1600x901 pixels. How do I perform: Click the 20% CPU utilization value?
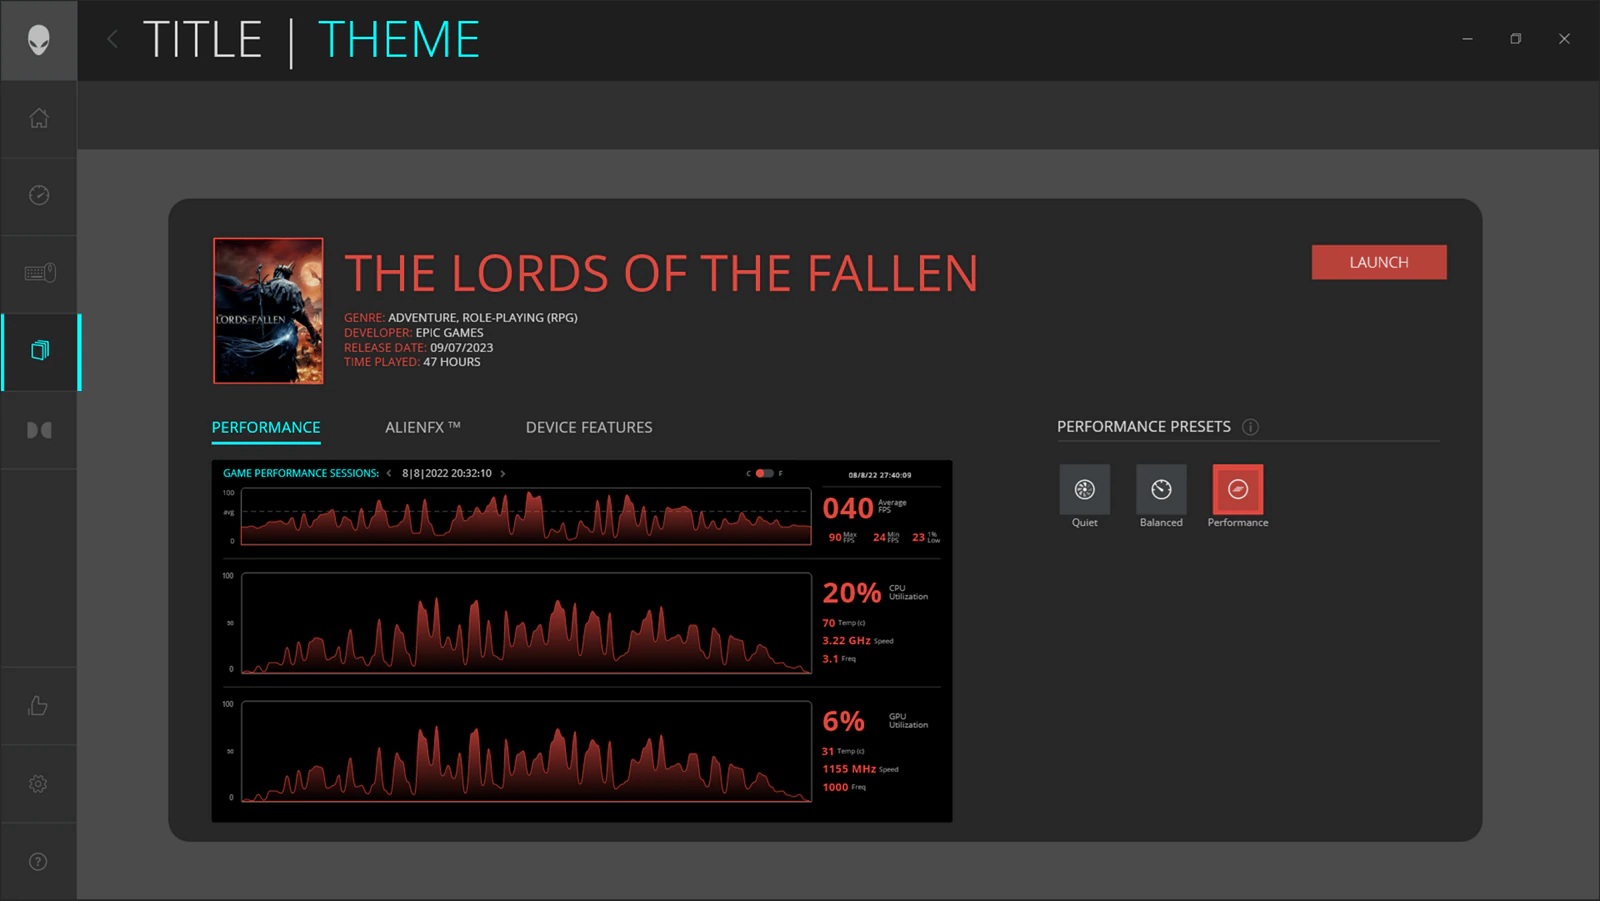click(852, 593)
